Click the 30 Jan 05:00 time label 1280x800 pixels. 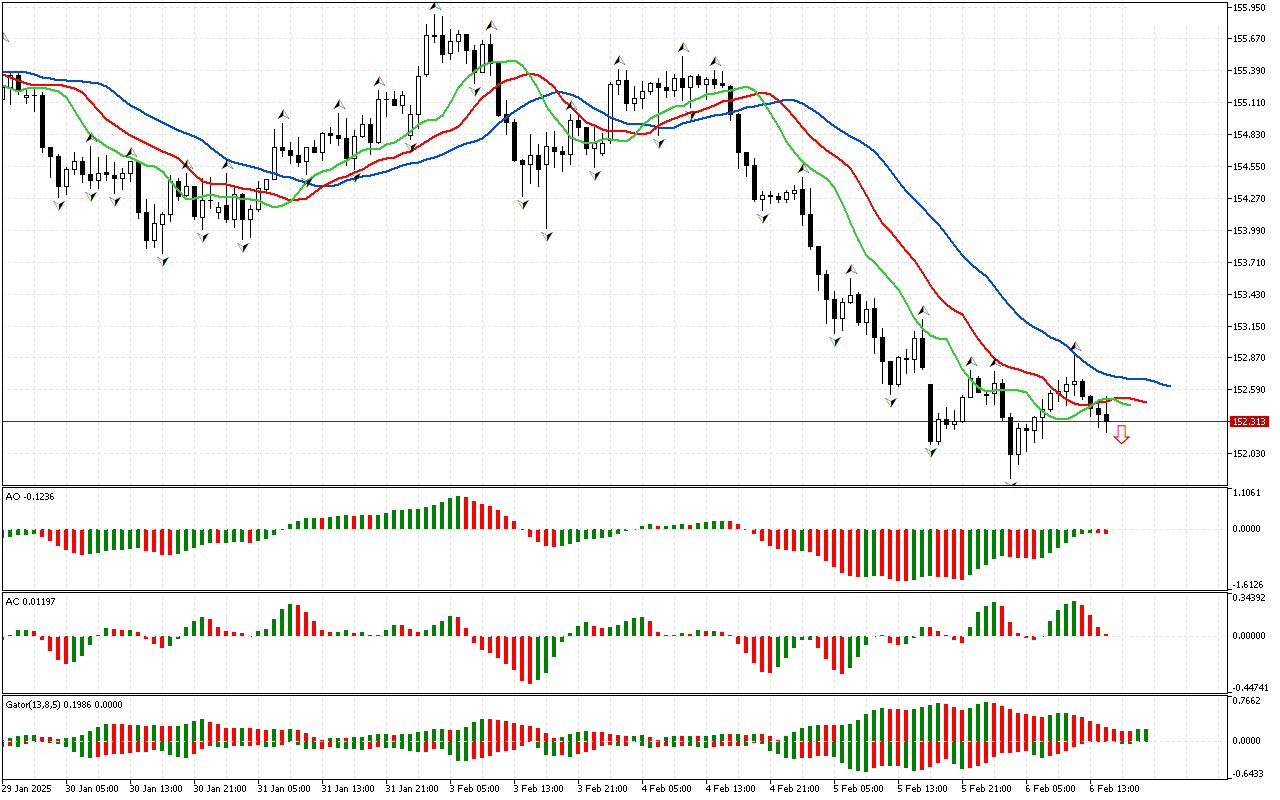[90, 789]
